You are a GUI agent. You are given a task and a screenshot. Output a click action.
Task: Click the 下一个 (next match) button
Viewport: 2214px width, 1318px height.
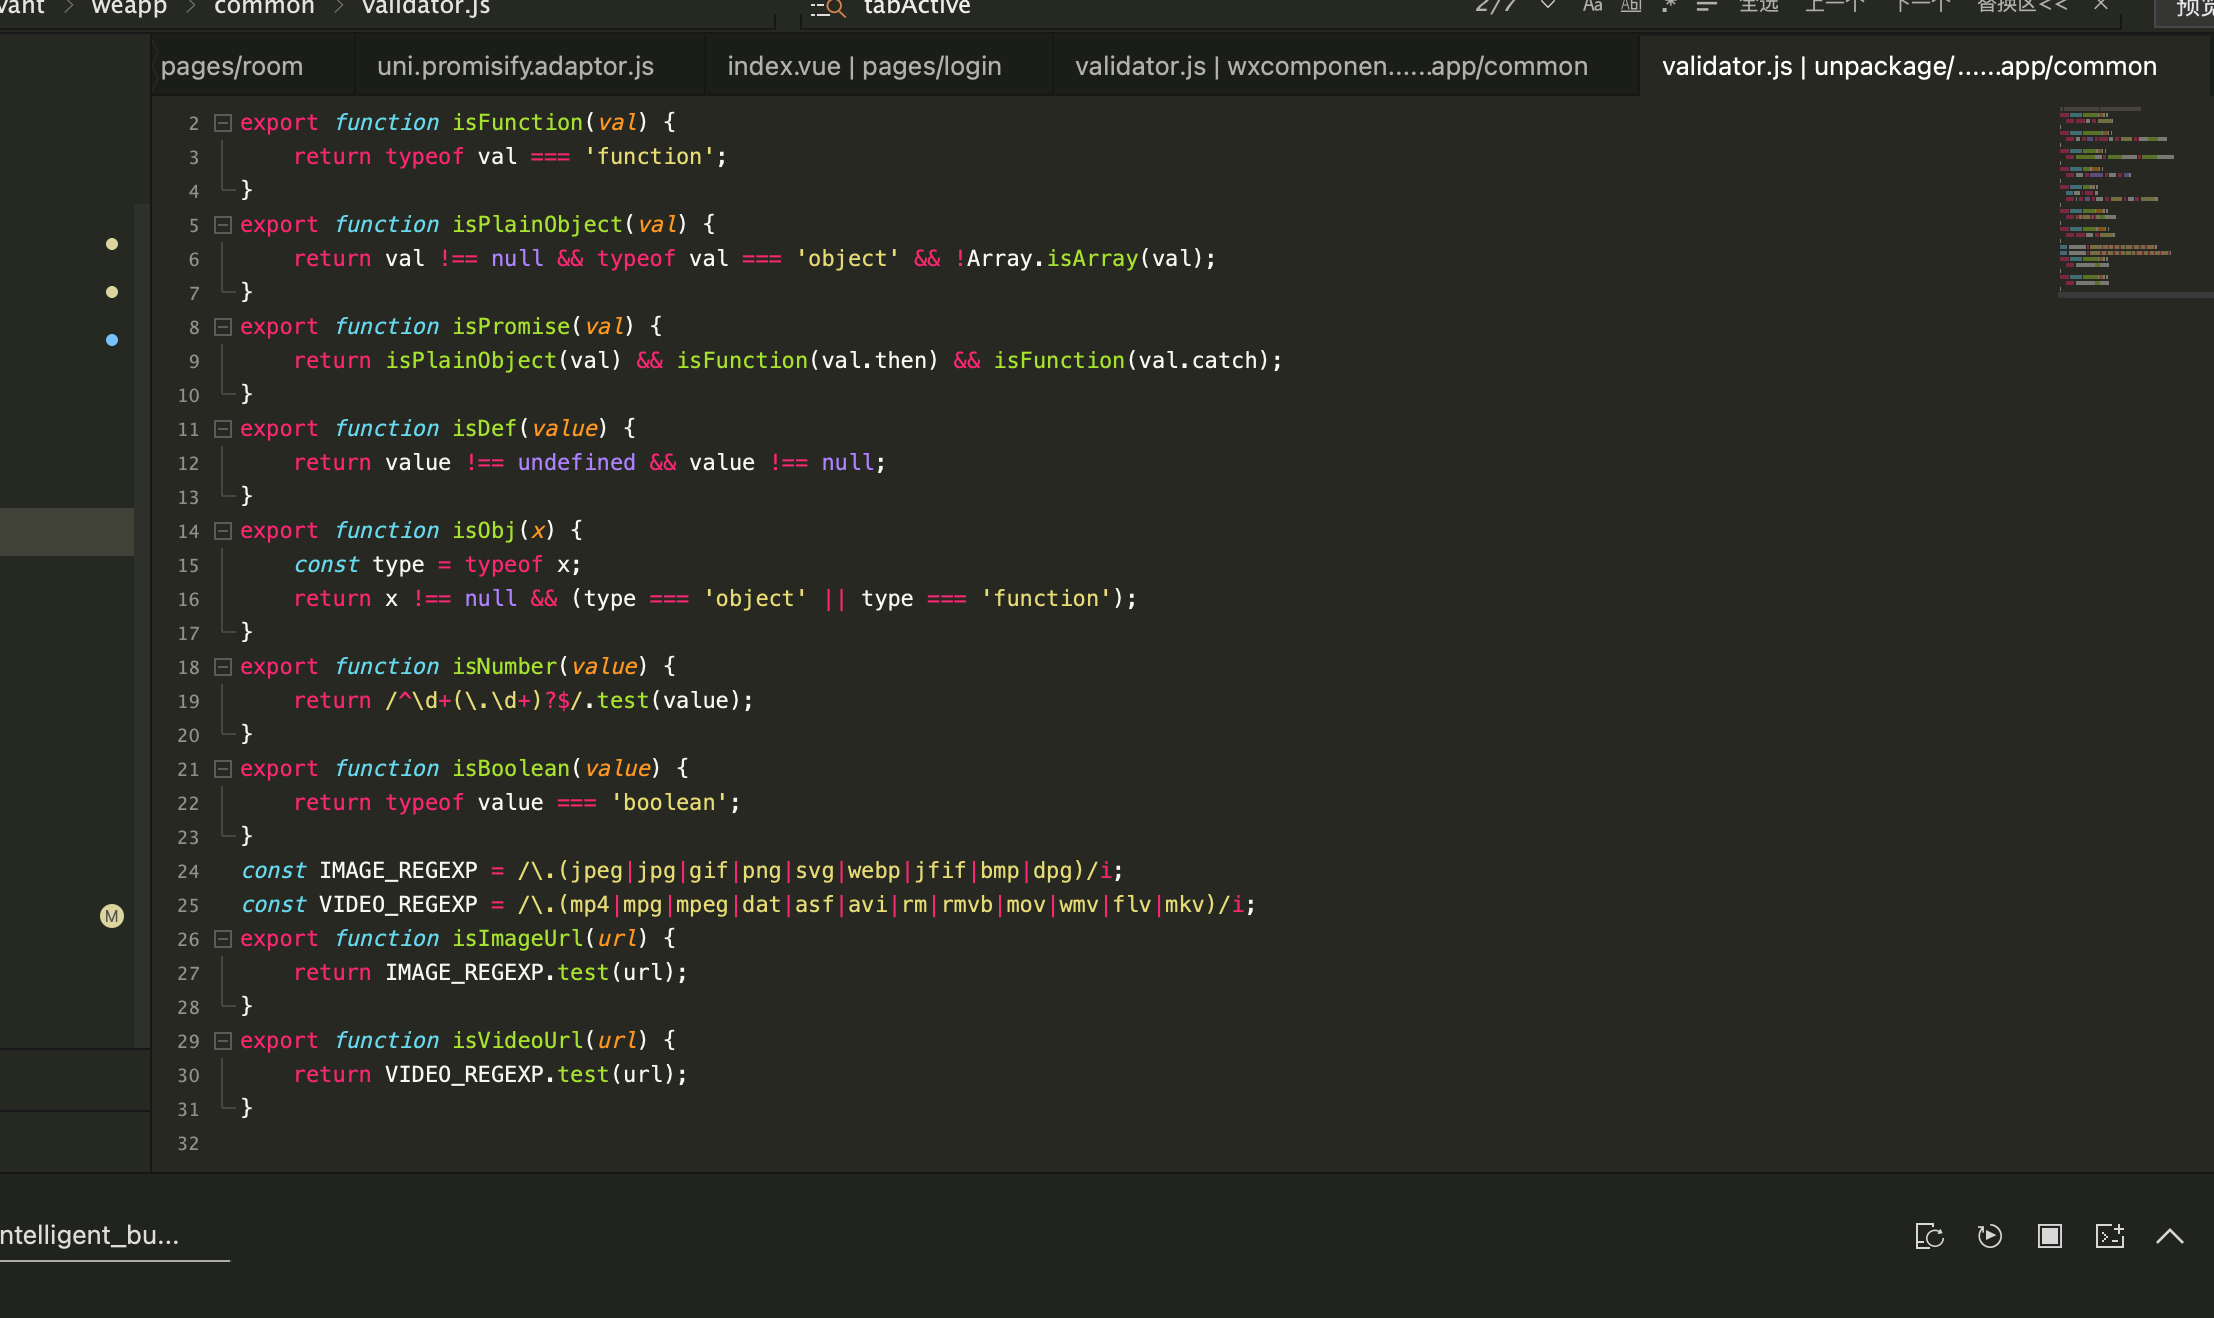click(1922, 6)
